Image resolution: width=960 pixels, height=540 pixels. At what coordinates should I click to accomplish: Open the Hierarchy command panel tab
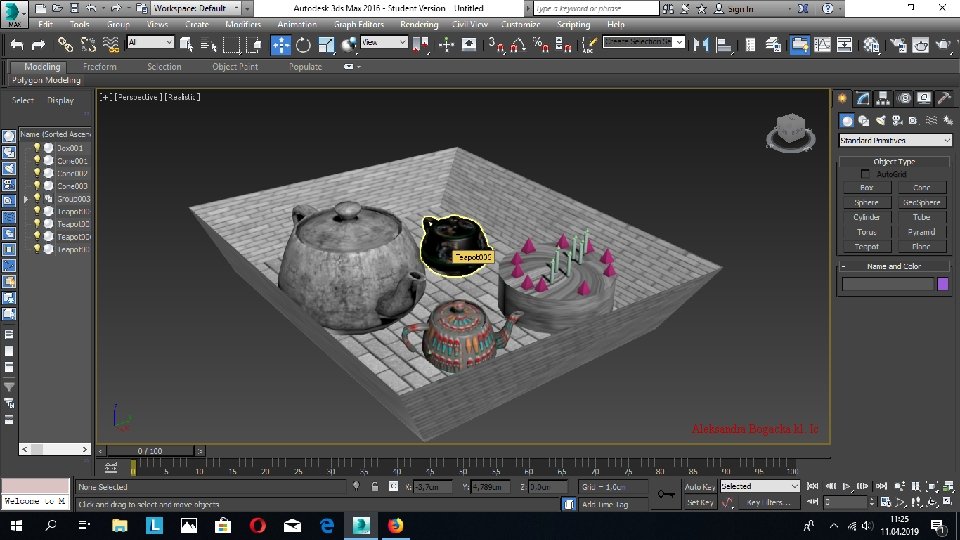[x=884, y=98]
